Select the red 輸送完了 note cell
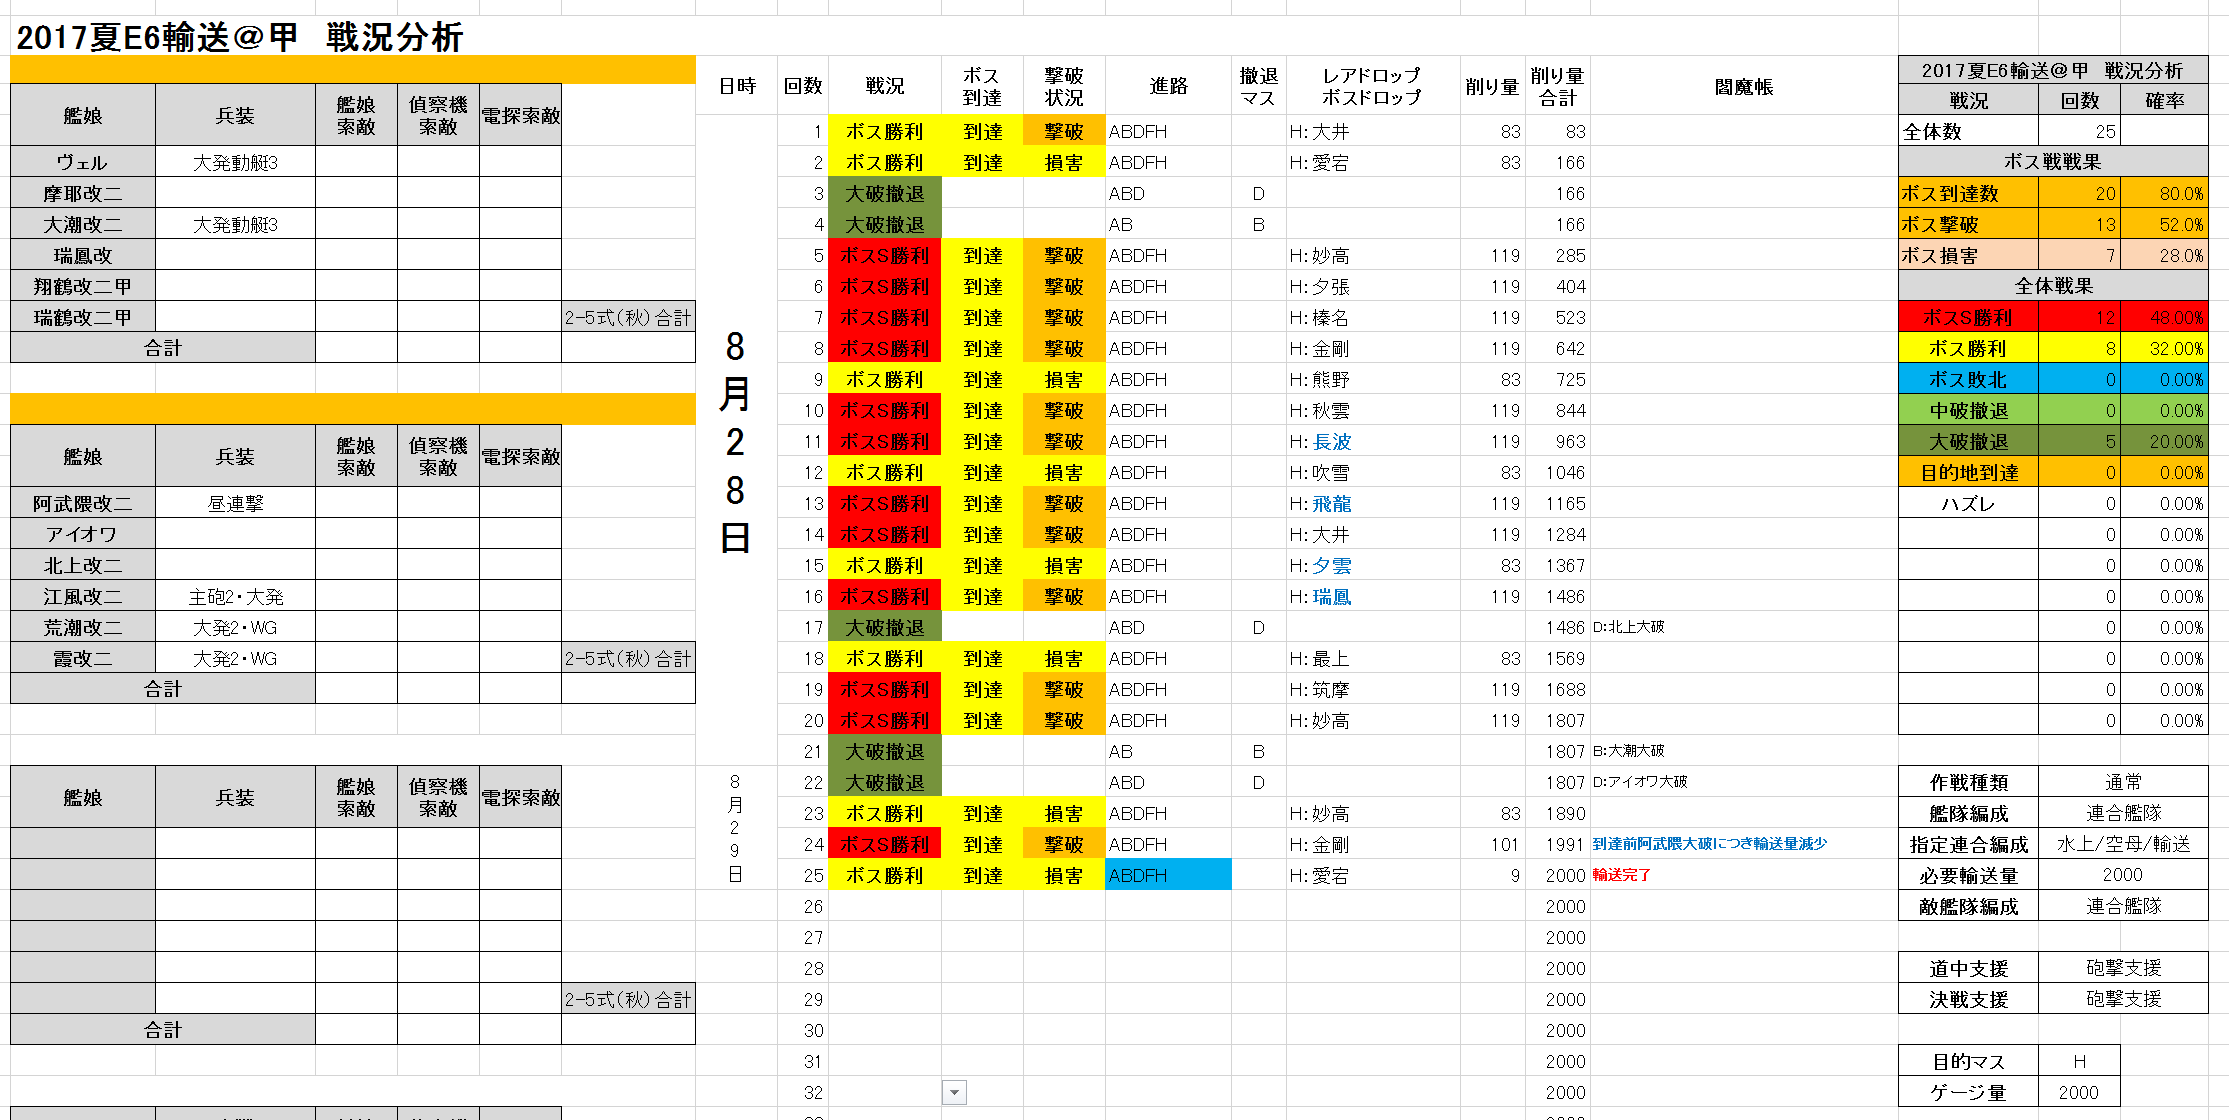 1621,875
